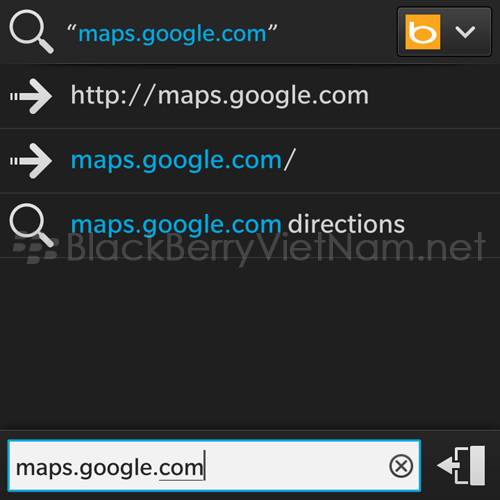Tap the exit arrow icon beside address bar
Screen dimensions: 500x500
461,465
